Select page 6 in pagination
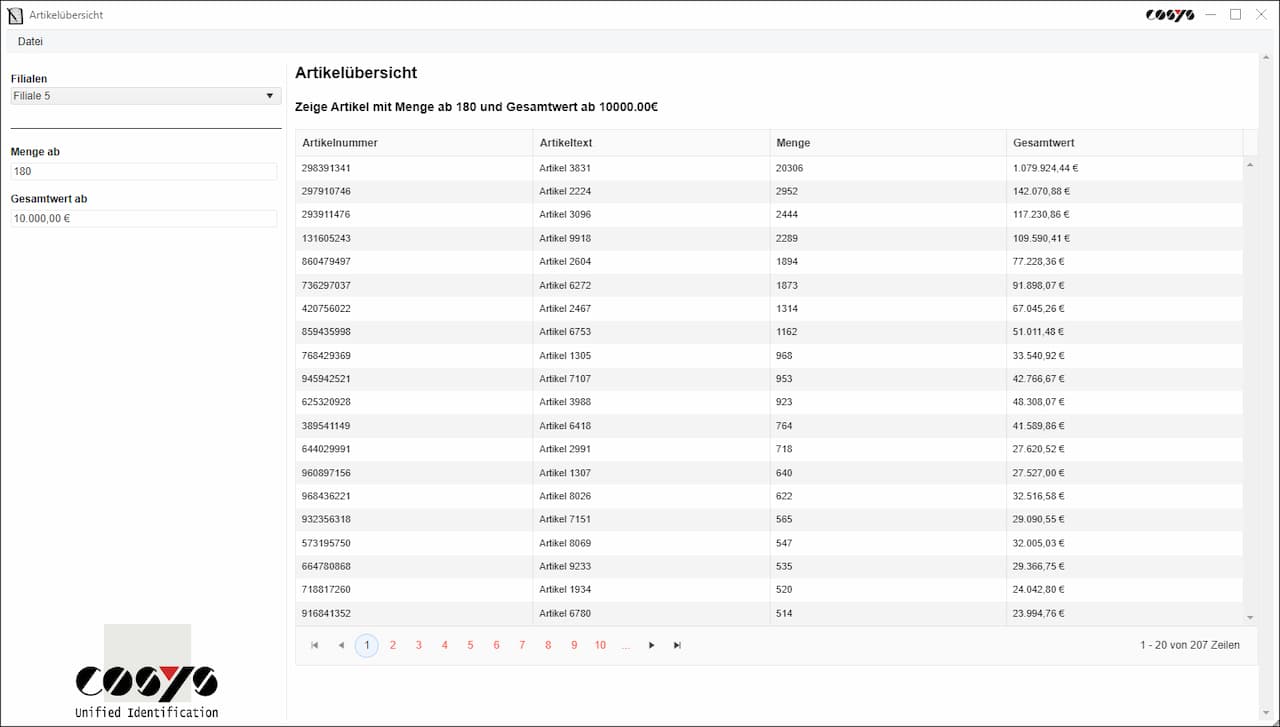The height and width of the screenshot is (727, 1280). click(x=496, y=646)
